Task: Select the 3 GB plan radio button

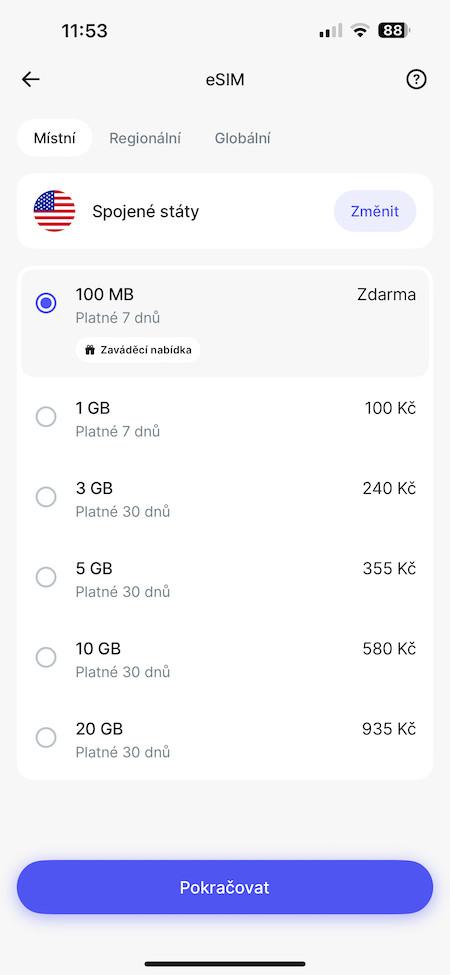Action: click(x=46, y=497)
